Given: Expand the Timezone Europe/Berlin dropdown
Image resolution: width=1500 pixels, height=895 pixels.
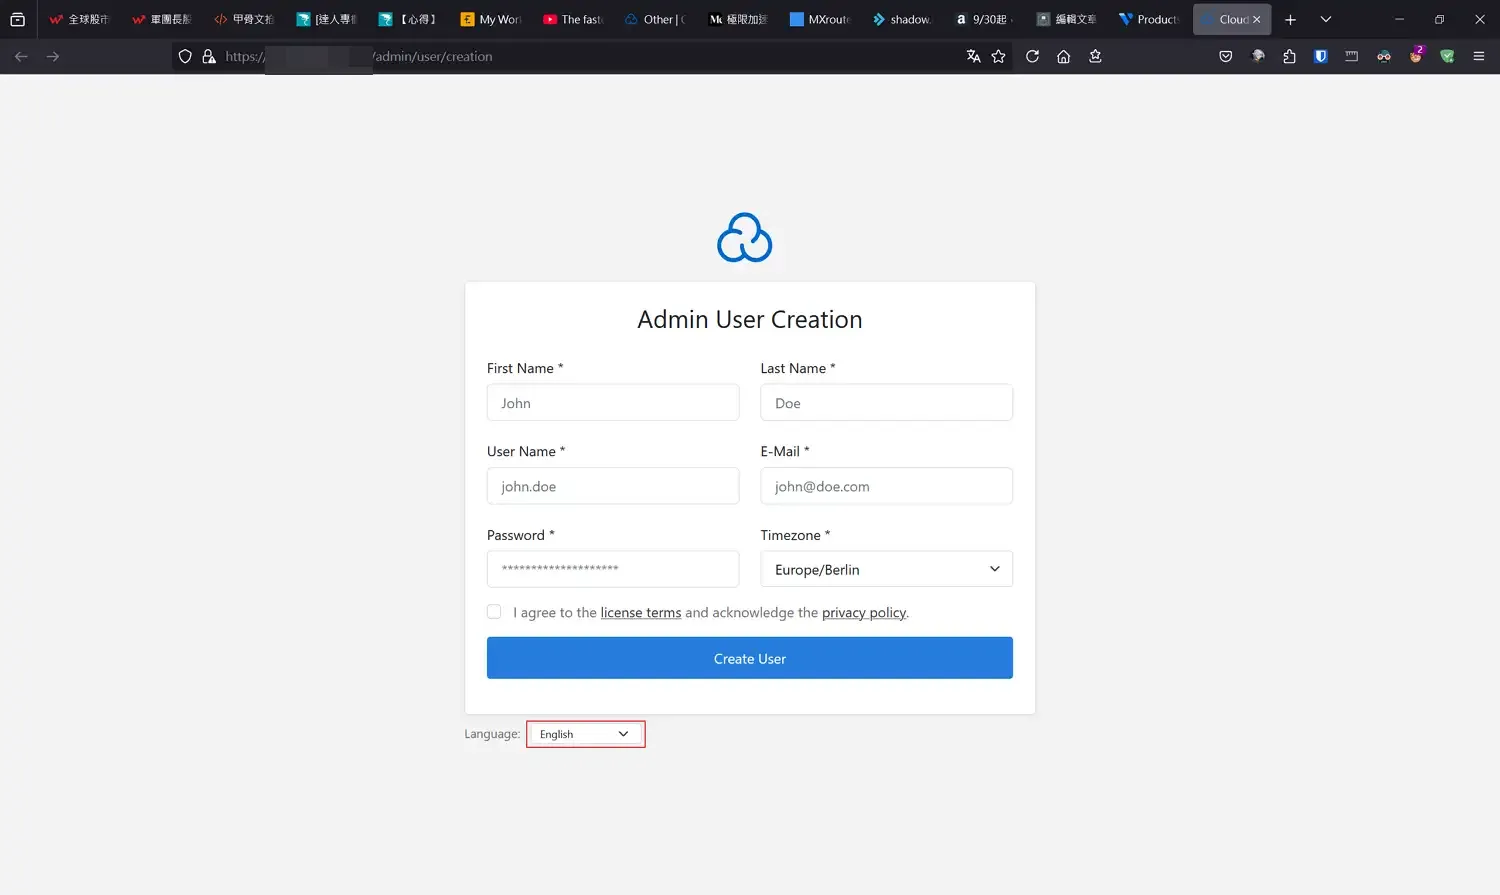Looking at the screenshot, I should pyautogui.click(x=886, y=569).
